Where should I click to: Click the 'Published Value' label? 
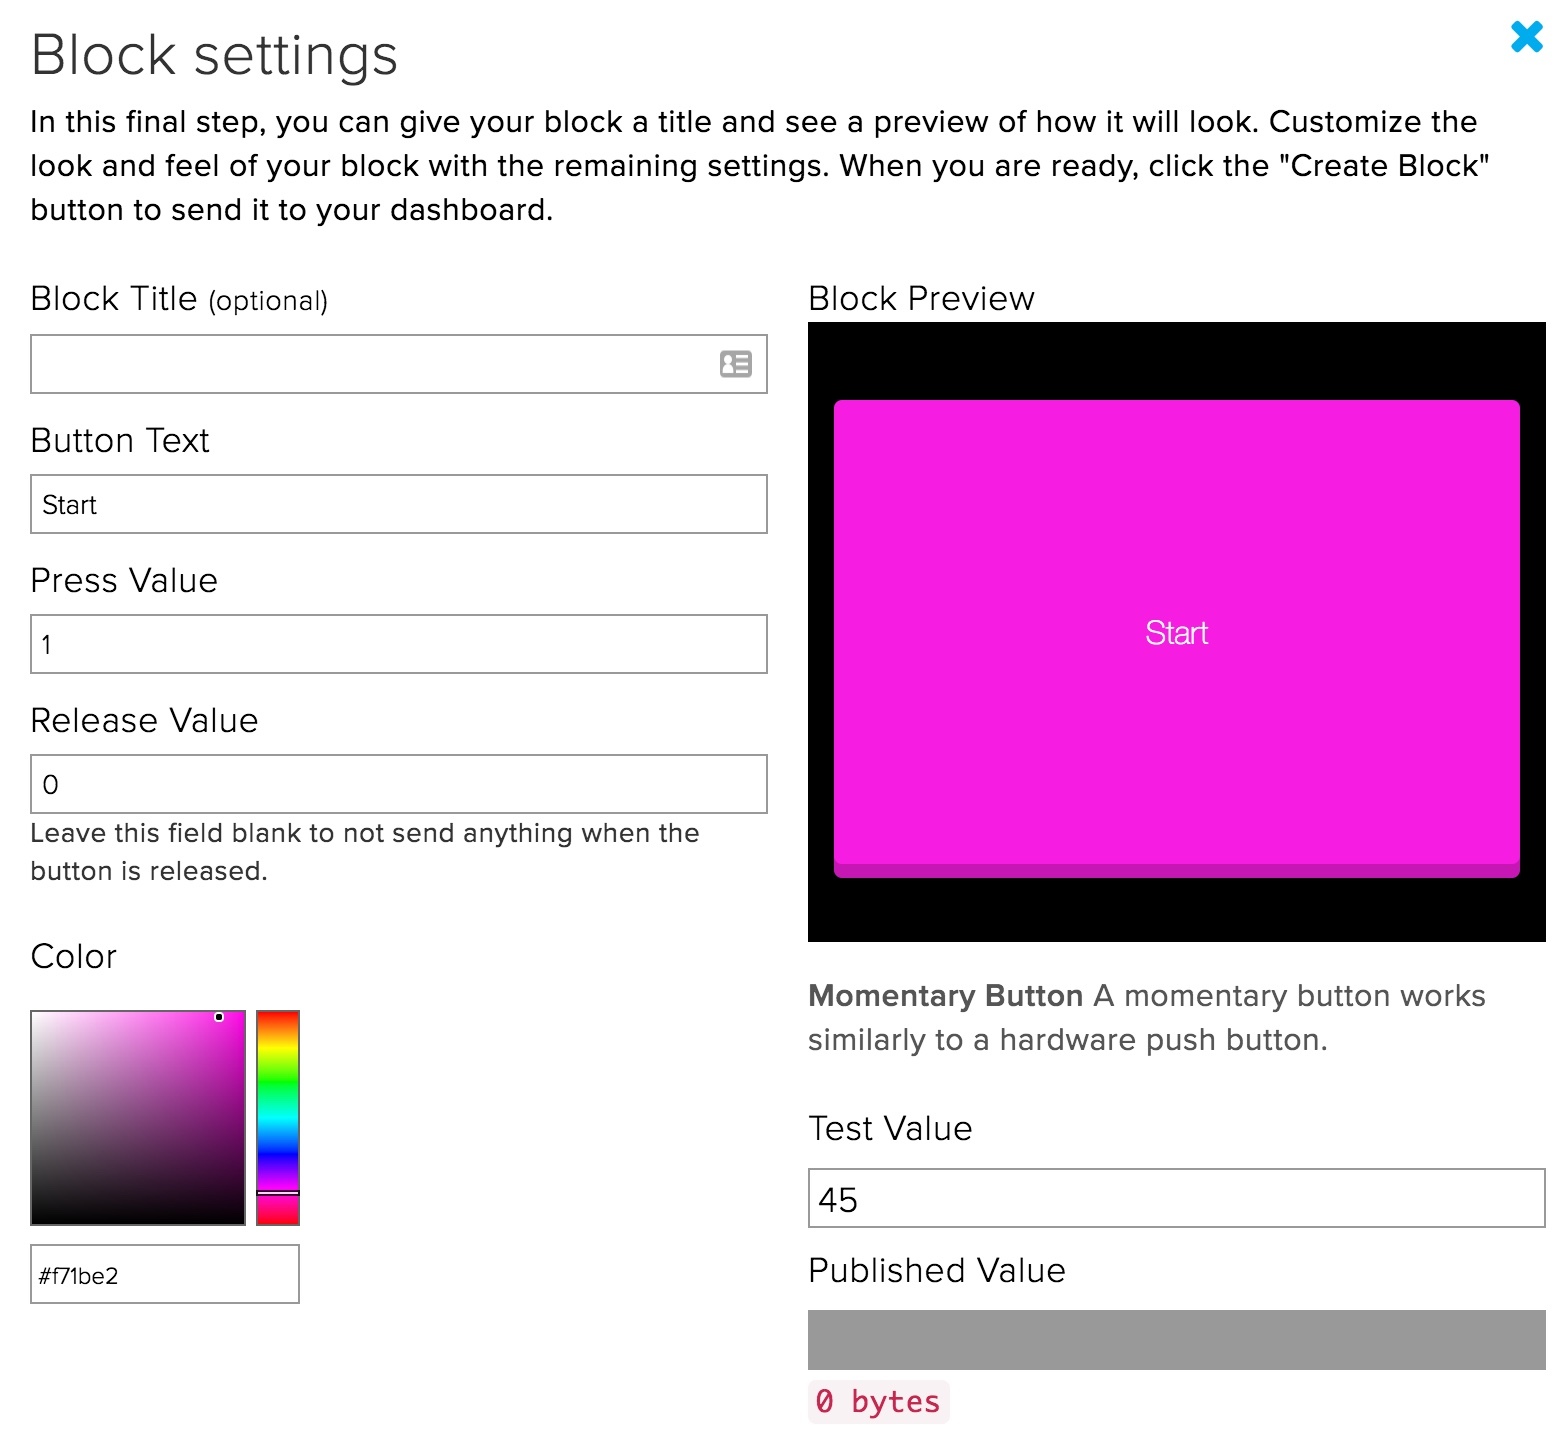pyautogui.click(x=937, y=1270)
